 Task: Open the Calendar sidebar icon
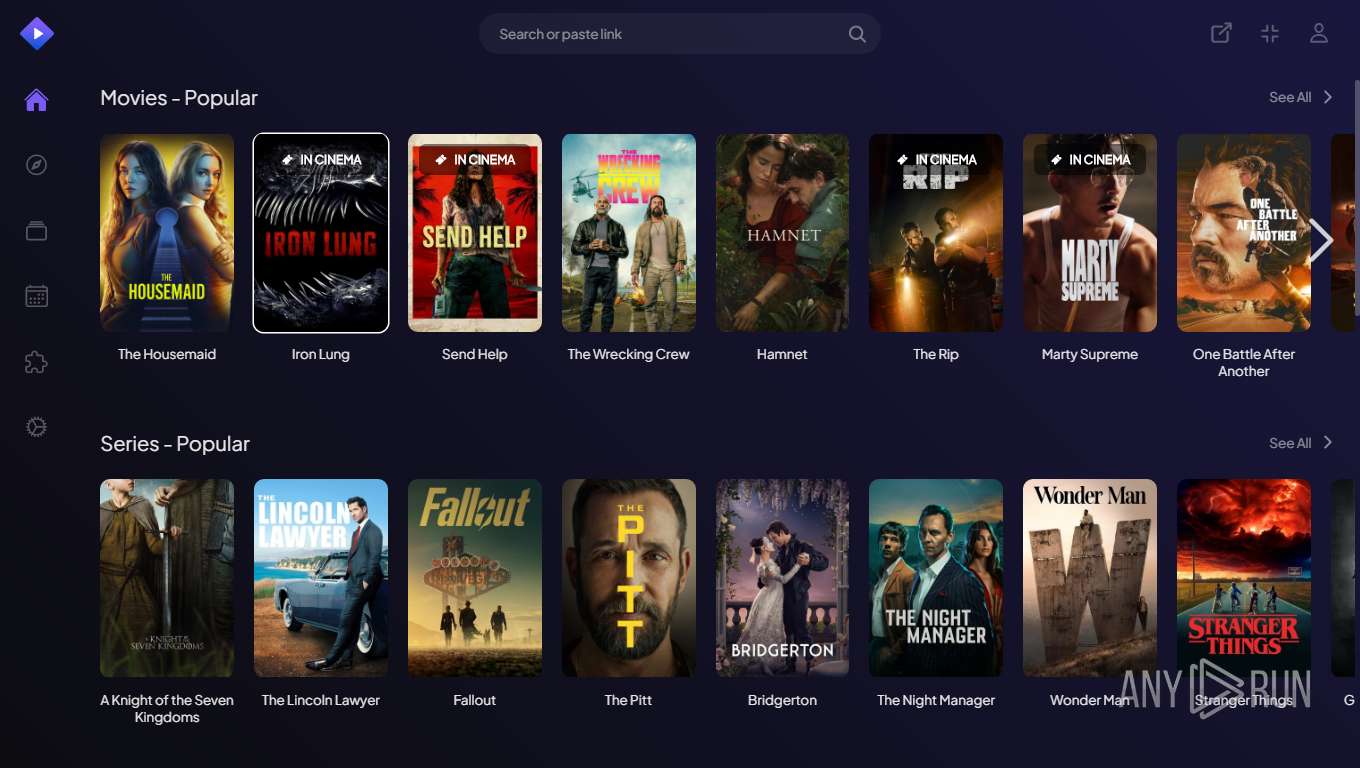tap(37, 296)
